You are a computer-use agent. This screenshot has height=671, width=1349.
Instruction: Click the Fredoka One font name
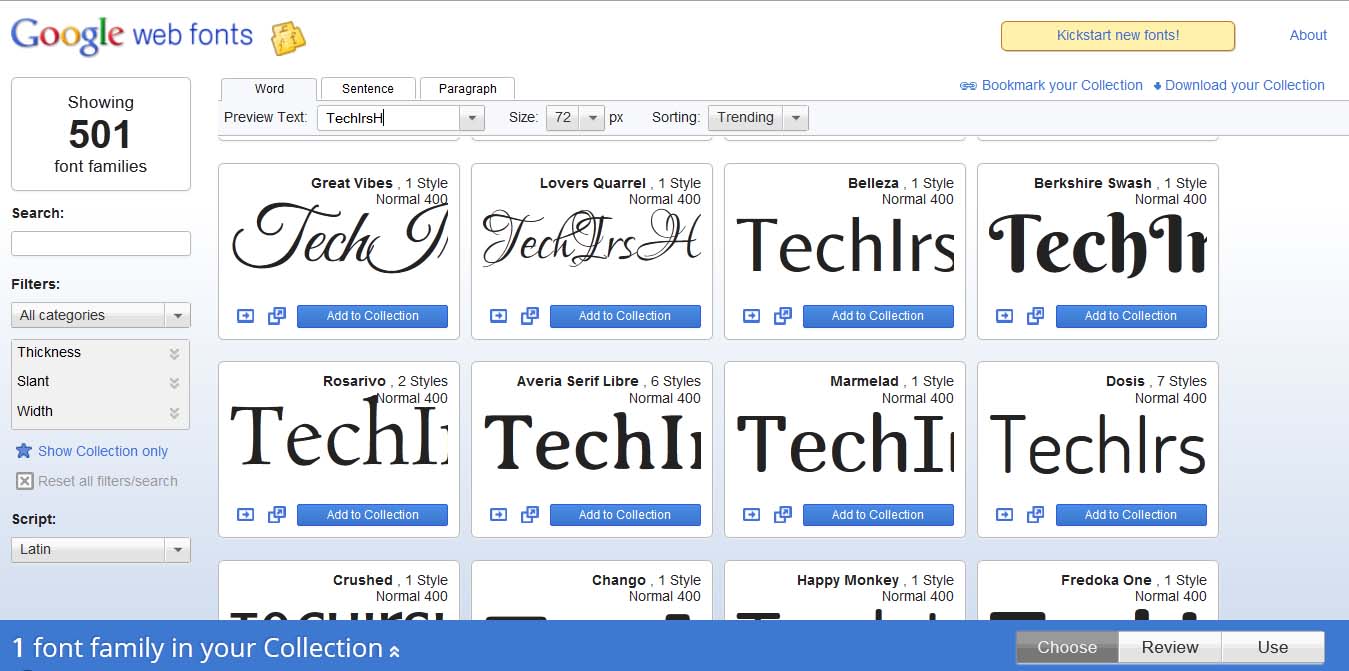pos(1106,580)
